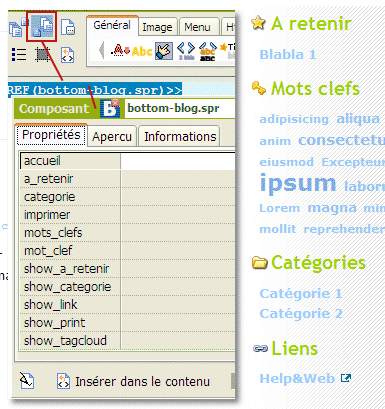Screen dimensions: 385x409
Task: Click the highlighted component insert icon
Action: pos(42,27)
